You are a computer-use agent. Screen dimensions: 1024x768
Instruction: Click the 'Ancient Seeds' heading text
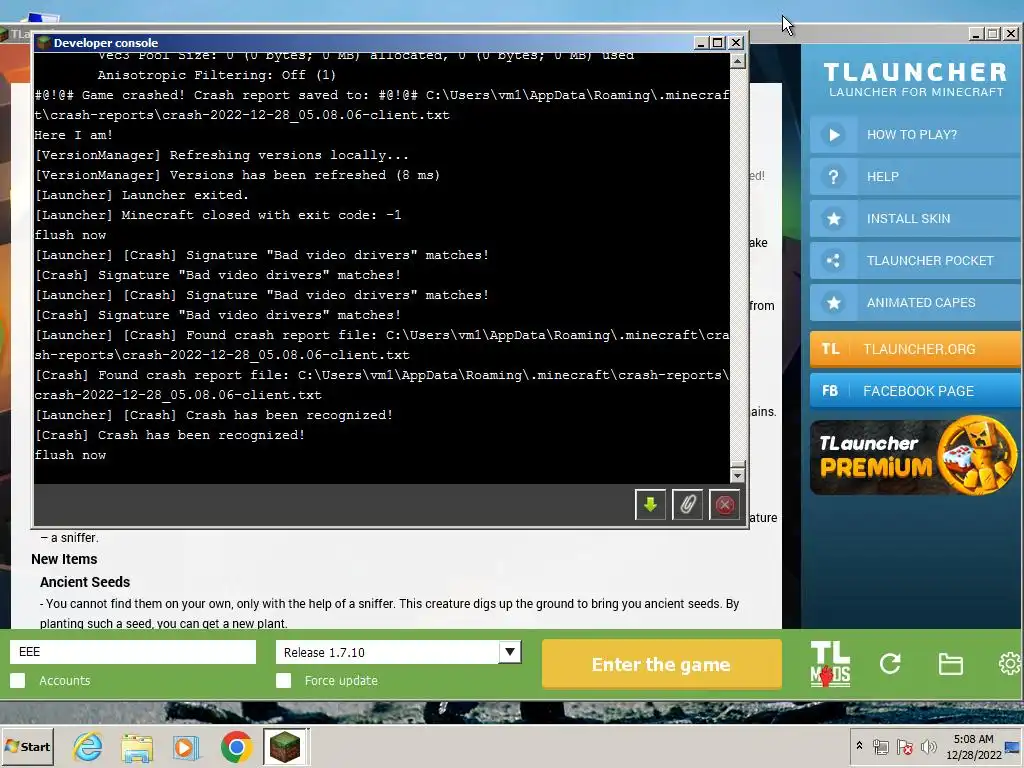[85, 582]
